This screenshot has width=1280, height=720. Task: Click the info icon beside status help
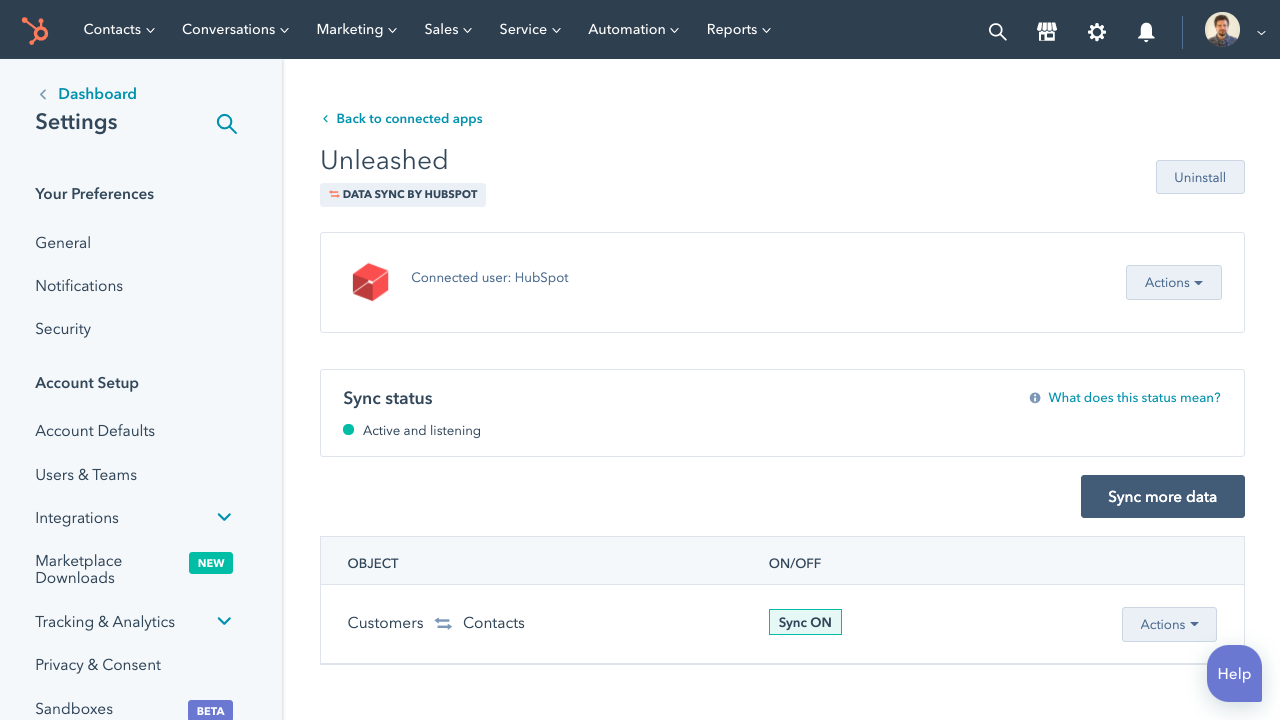[x=1035, y=398]
